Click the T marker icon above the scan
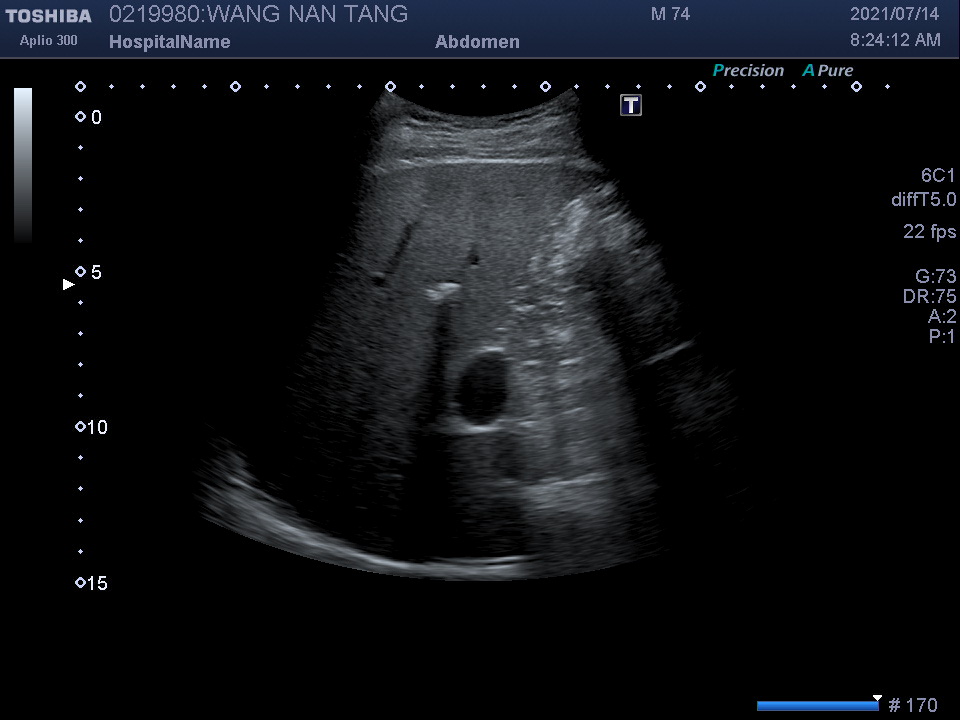 tap(631, 105)
